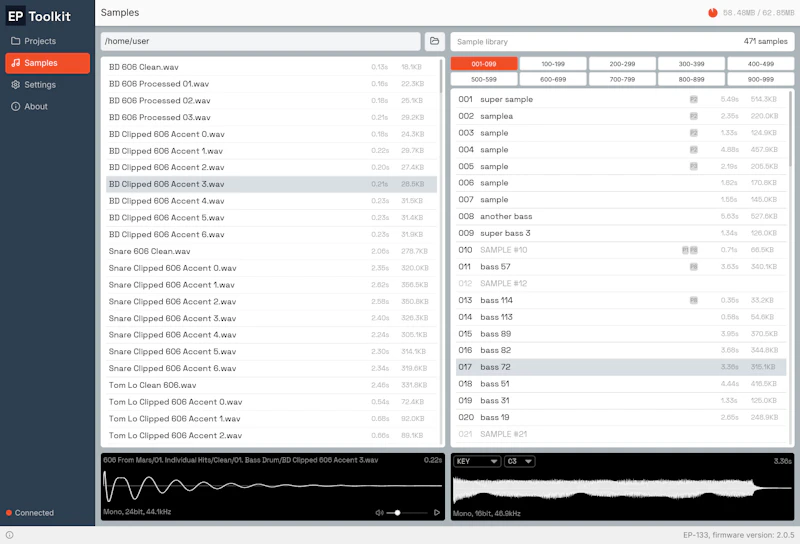The height and width of the screenshot is (544, 800).
Task: Select the 400-499 sample range tab
Action: coord(761,64)
